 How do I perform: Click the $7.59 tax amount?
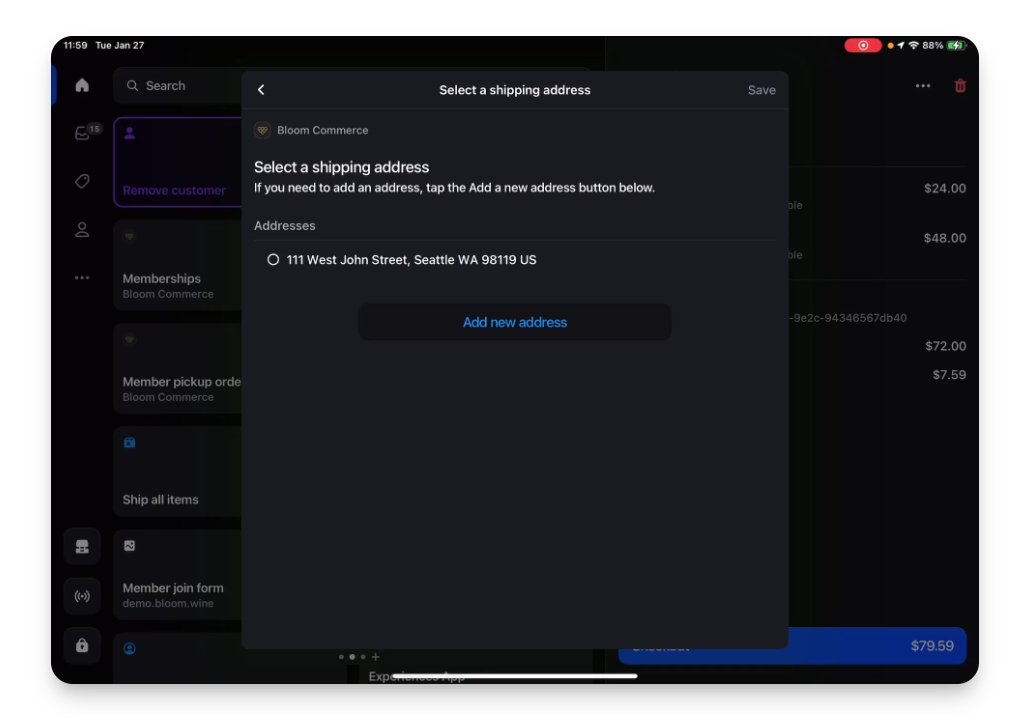pos(949,375)
